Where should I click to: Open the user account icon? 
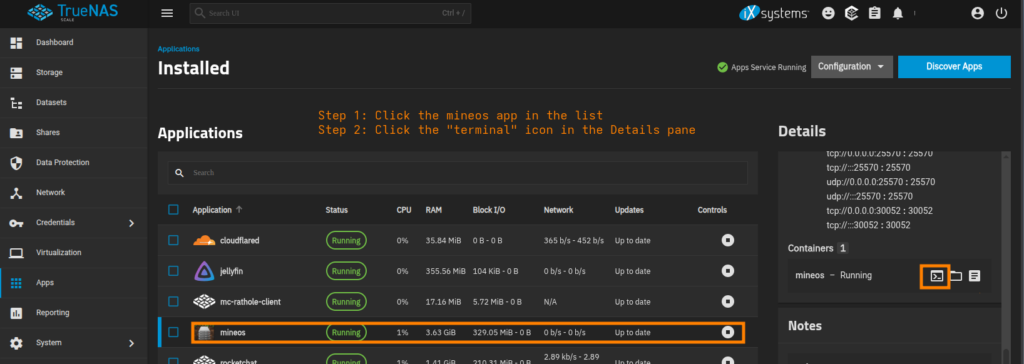point(977,13)
